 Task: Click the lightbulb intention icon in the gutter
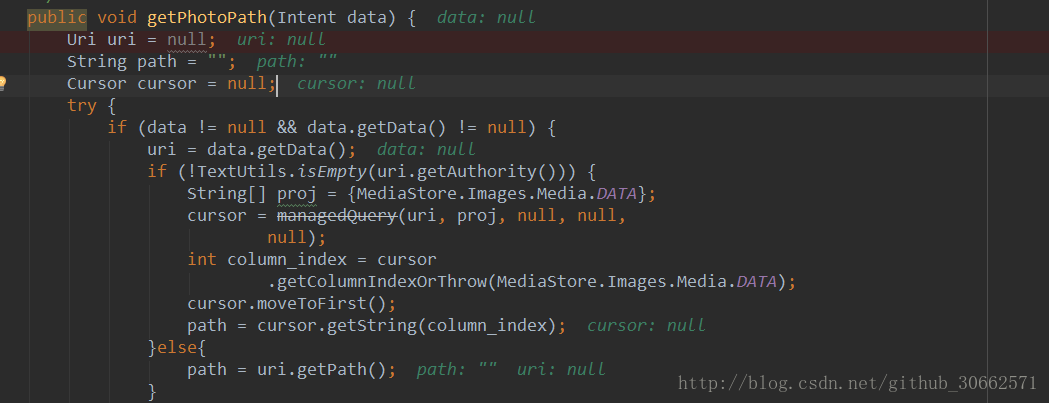coord(2,84)
